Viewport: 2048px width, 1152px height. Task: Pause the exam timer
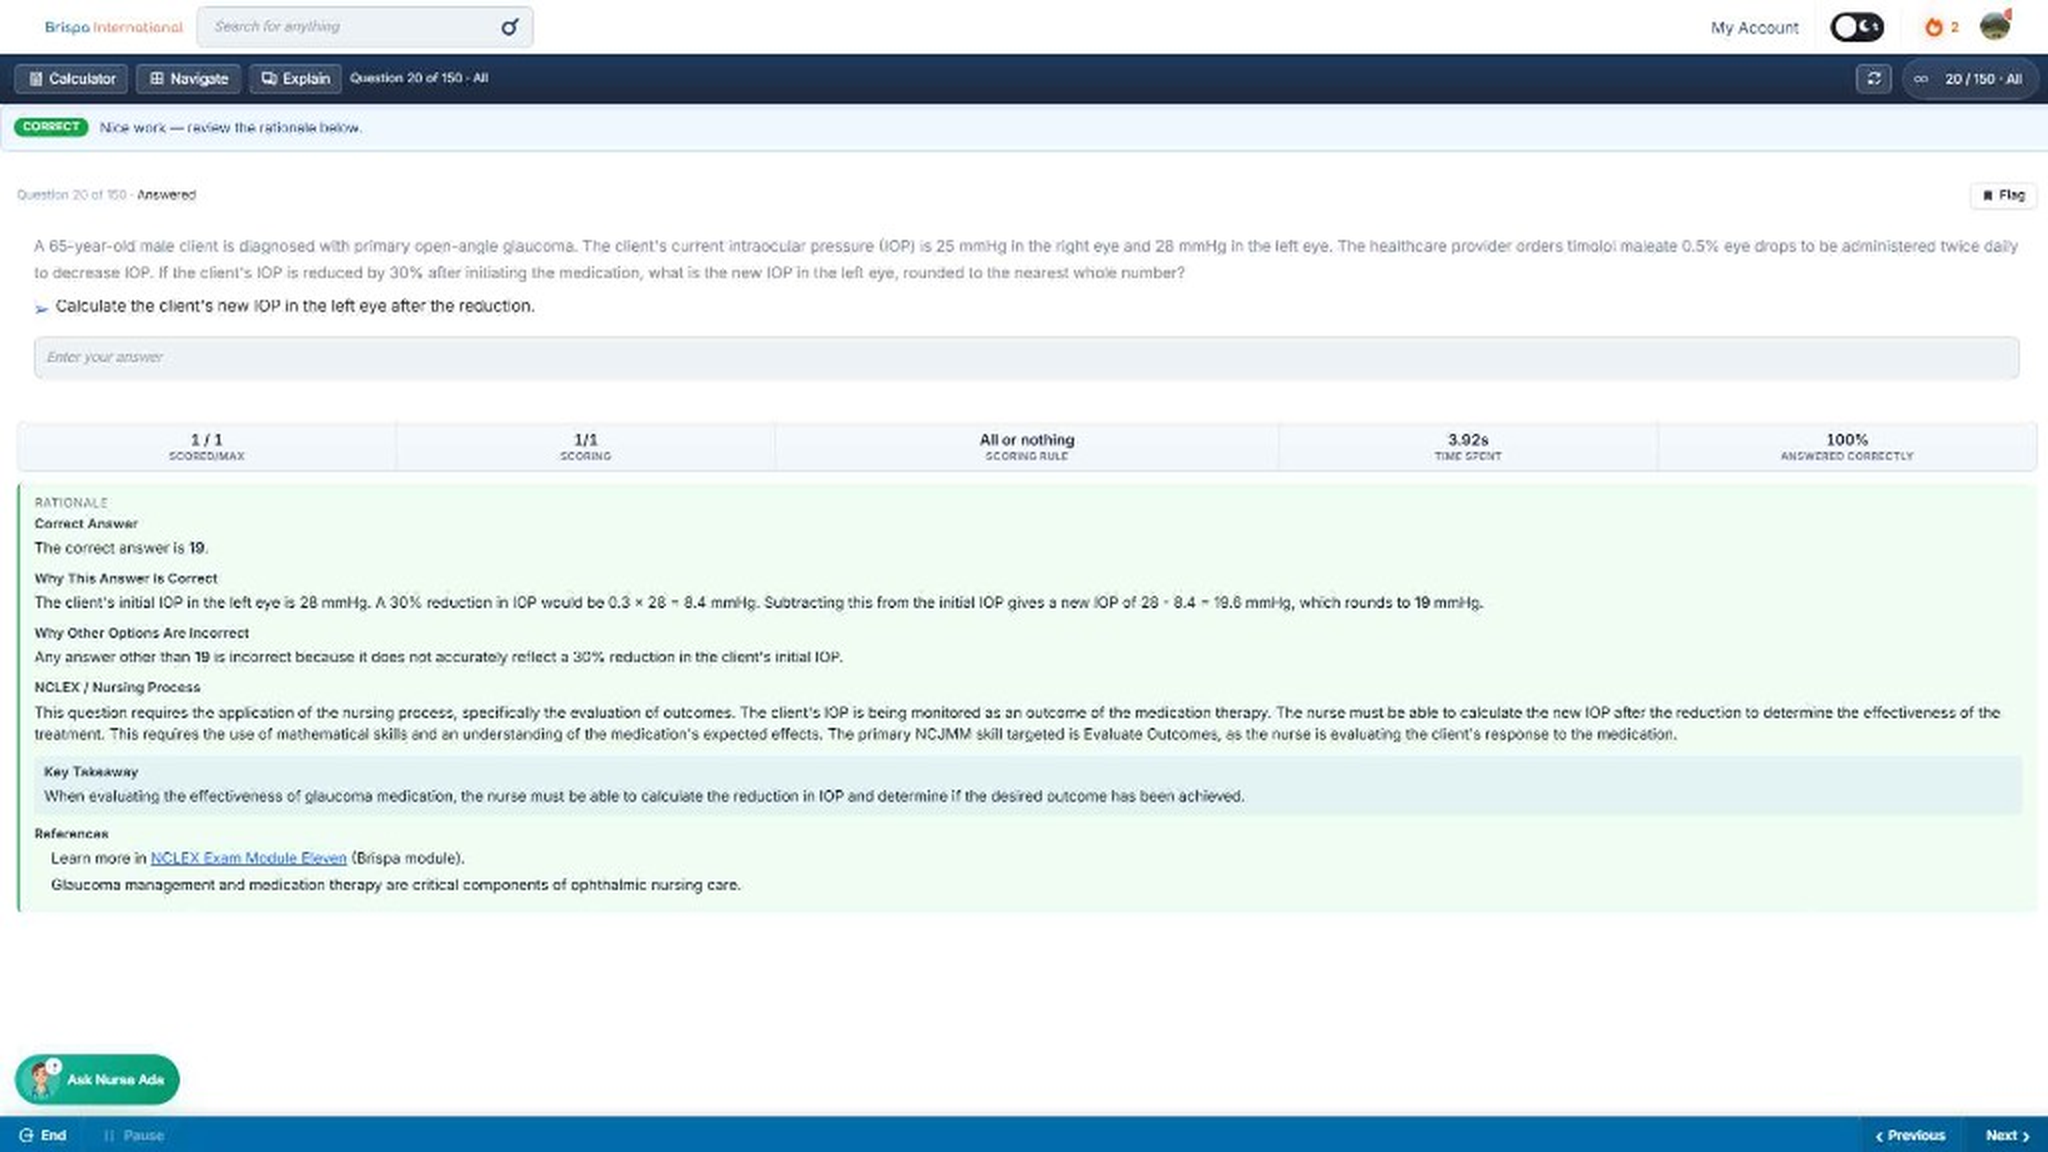pos(134,1135)
